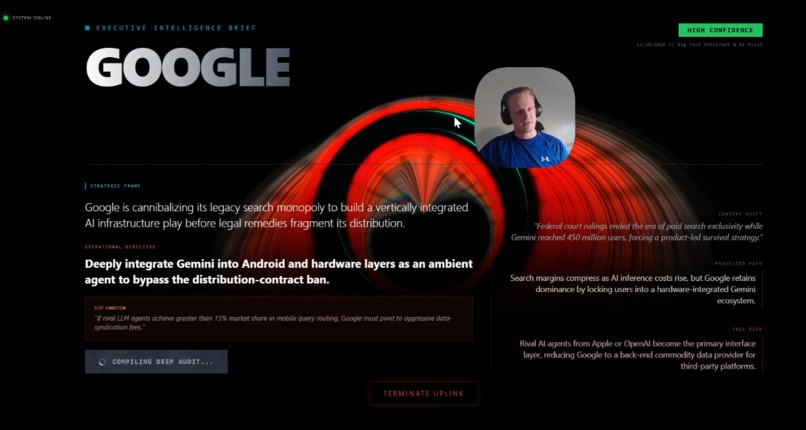Click the Compiling Deep Audit button
The image size is (806, 430).
coord(156,362)
